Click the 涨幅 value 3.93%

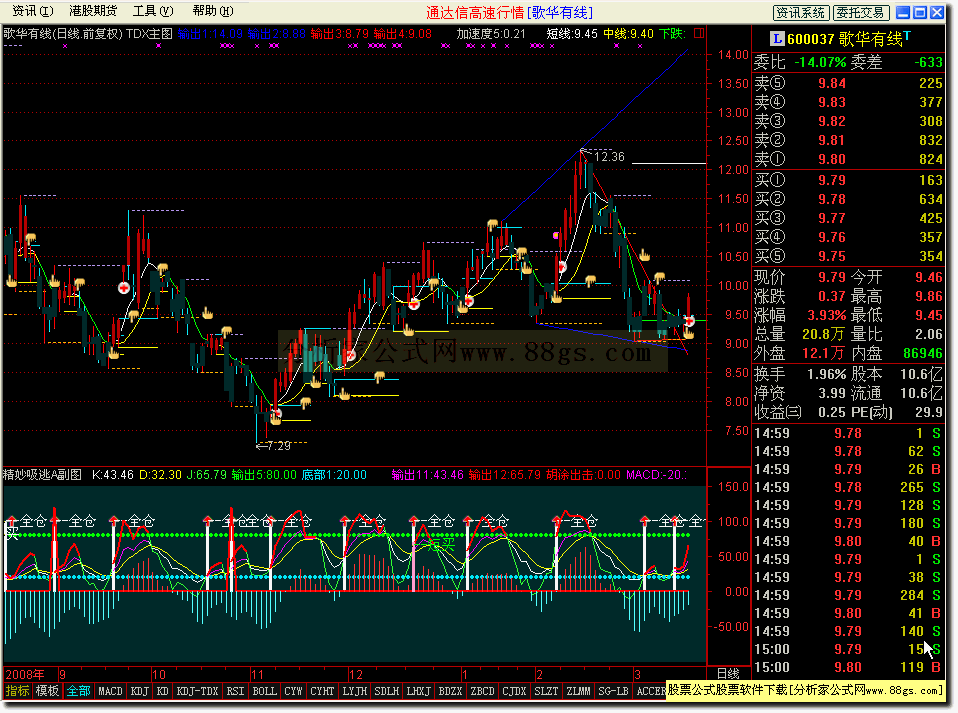827,316
